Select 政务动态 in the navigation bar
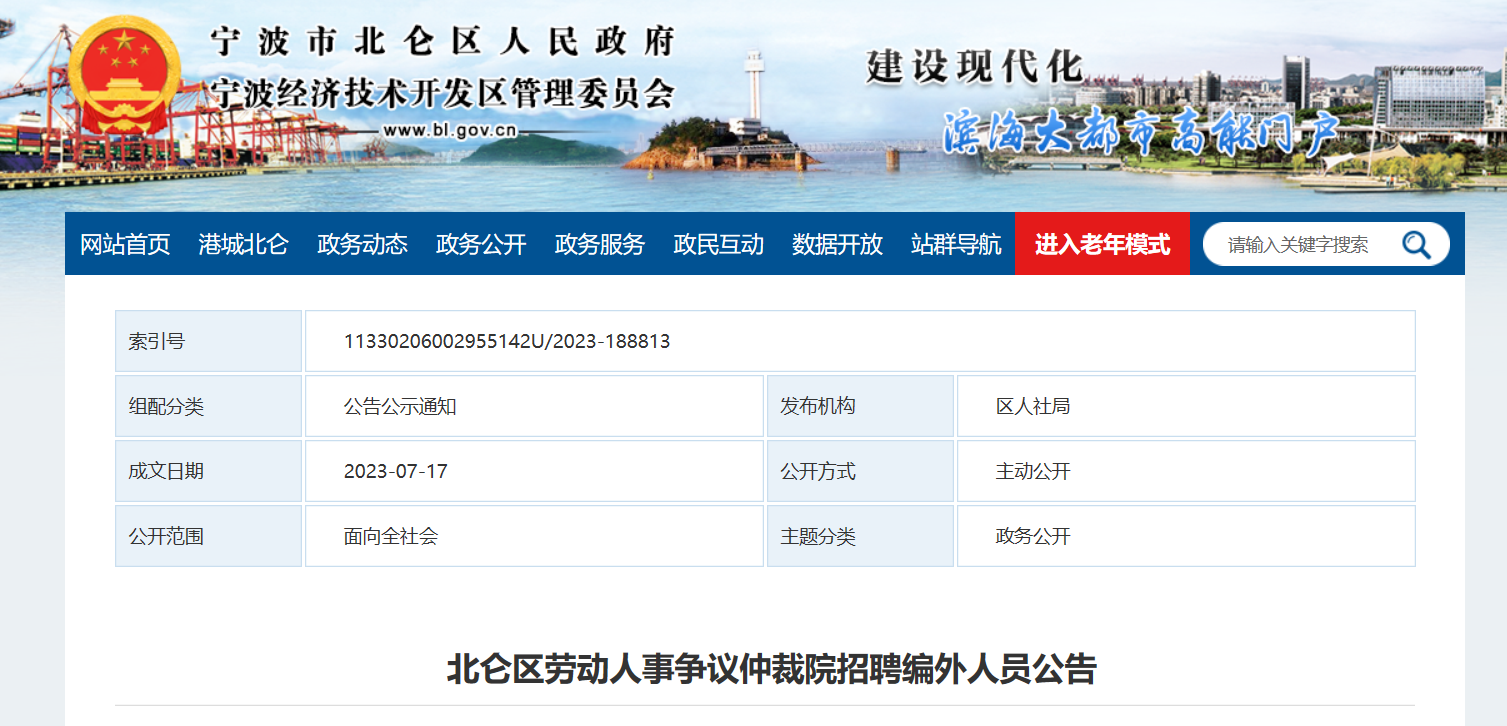Viewport: 1507px width, 726px height. [x=362, y=244]
